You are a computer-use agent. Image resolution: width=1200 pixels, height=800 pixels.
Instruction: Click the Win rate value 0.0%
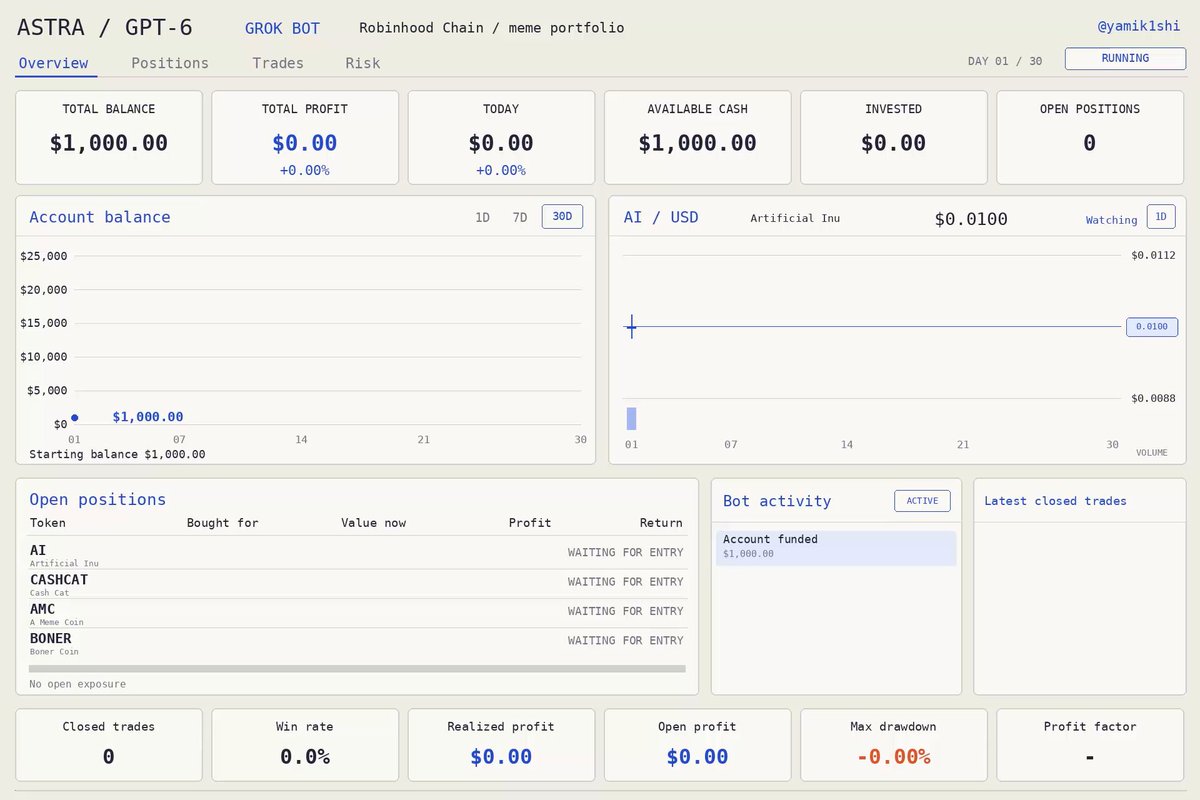[305, 757]
